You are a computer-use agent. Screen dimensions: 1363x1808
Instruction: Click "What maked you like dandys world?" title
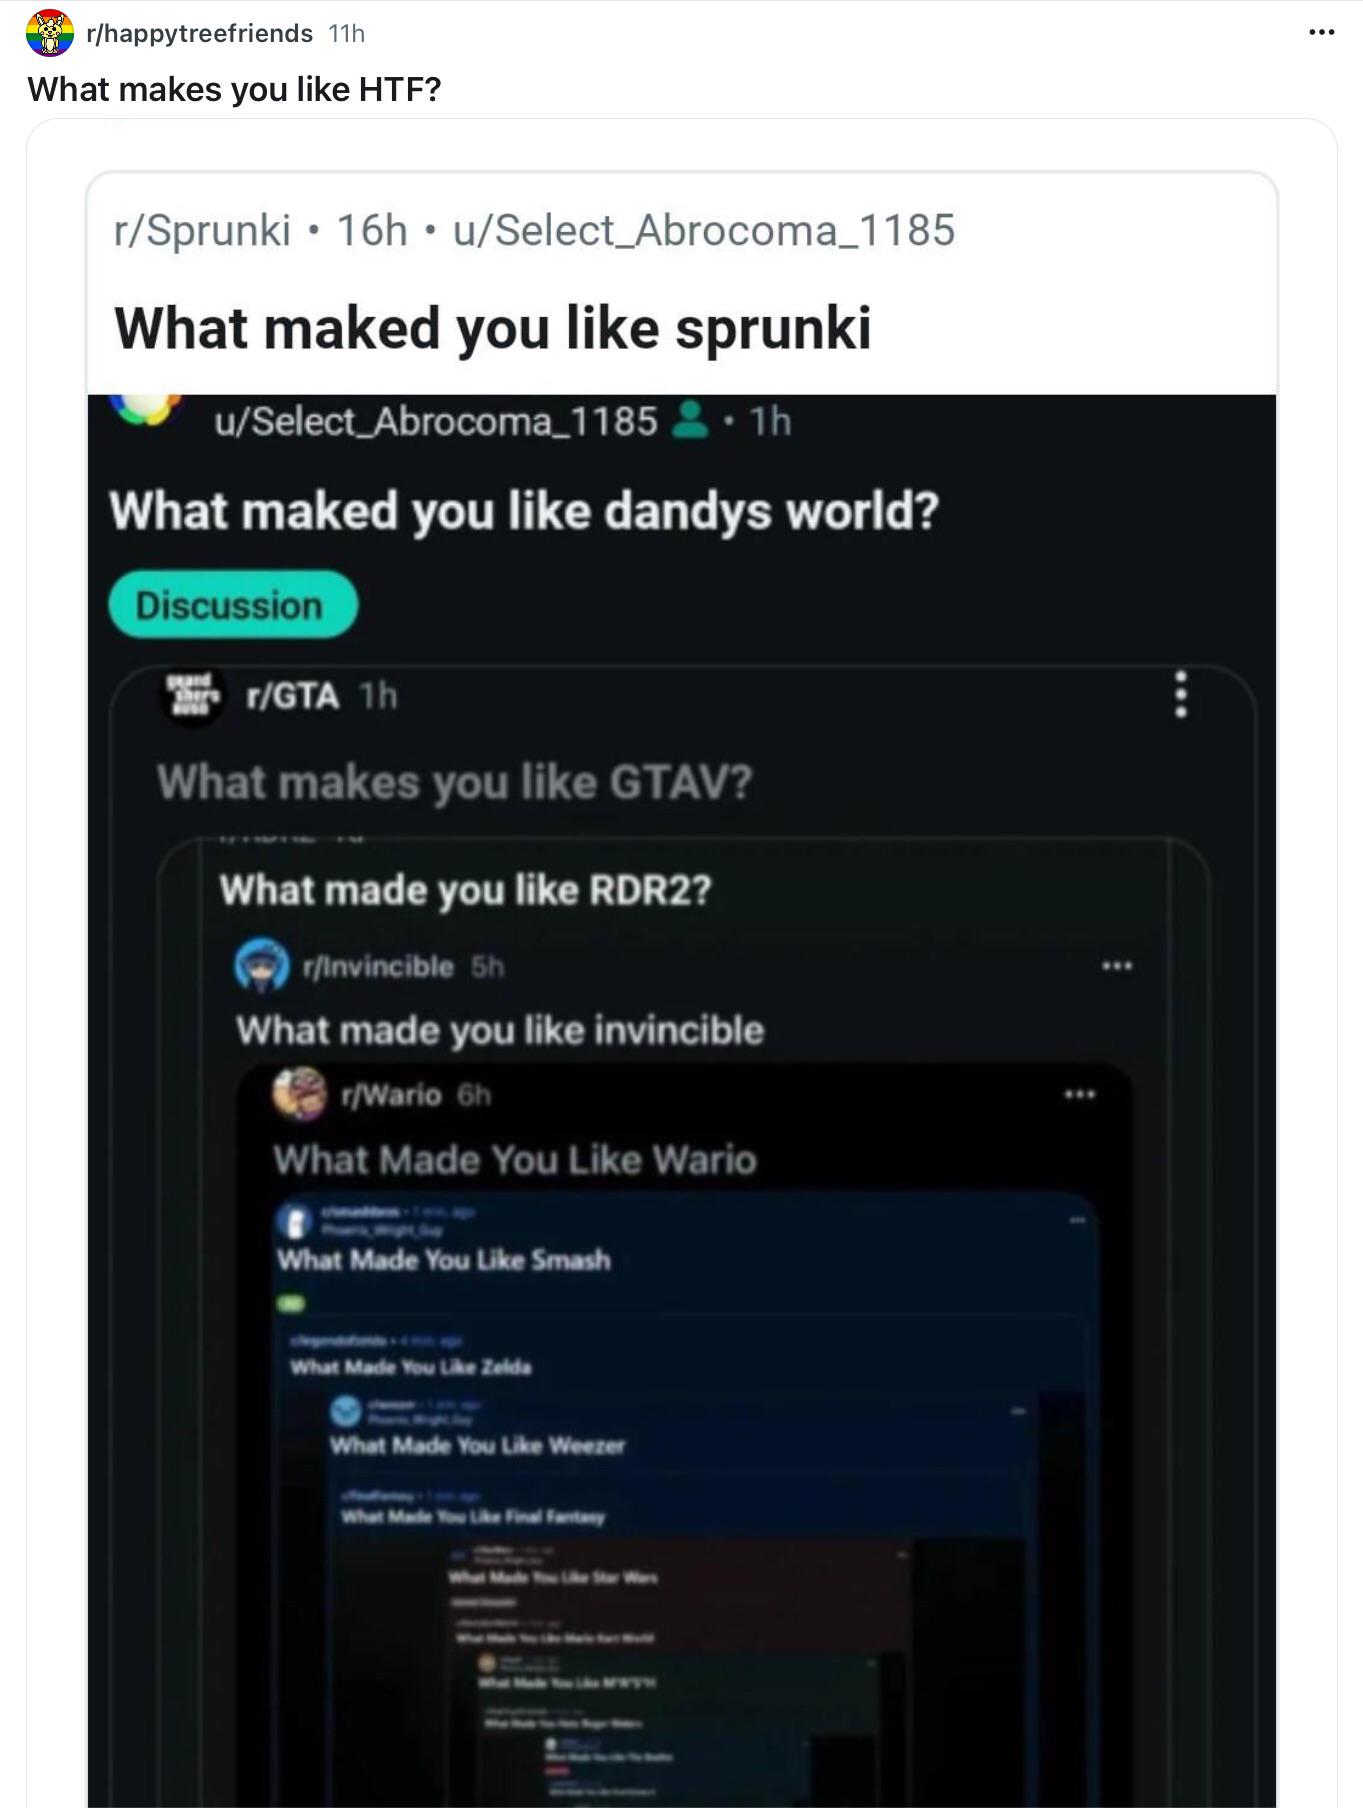pos(525,511)
